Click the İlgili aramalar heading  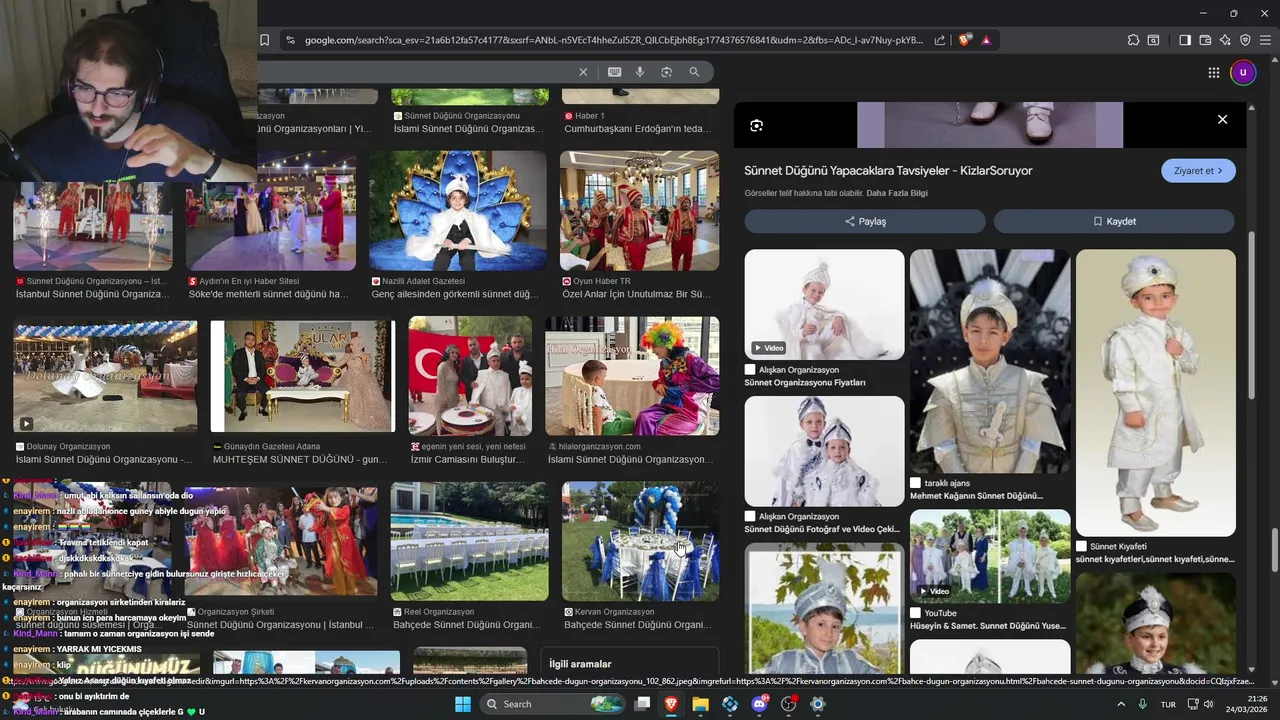[x=580, y=664]
